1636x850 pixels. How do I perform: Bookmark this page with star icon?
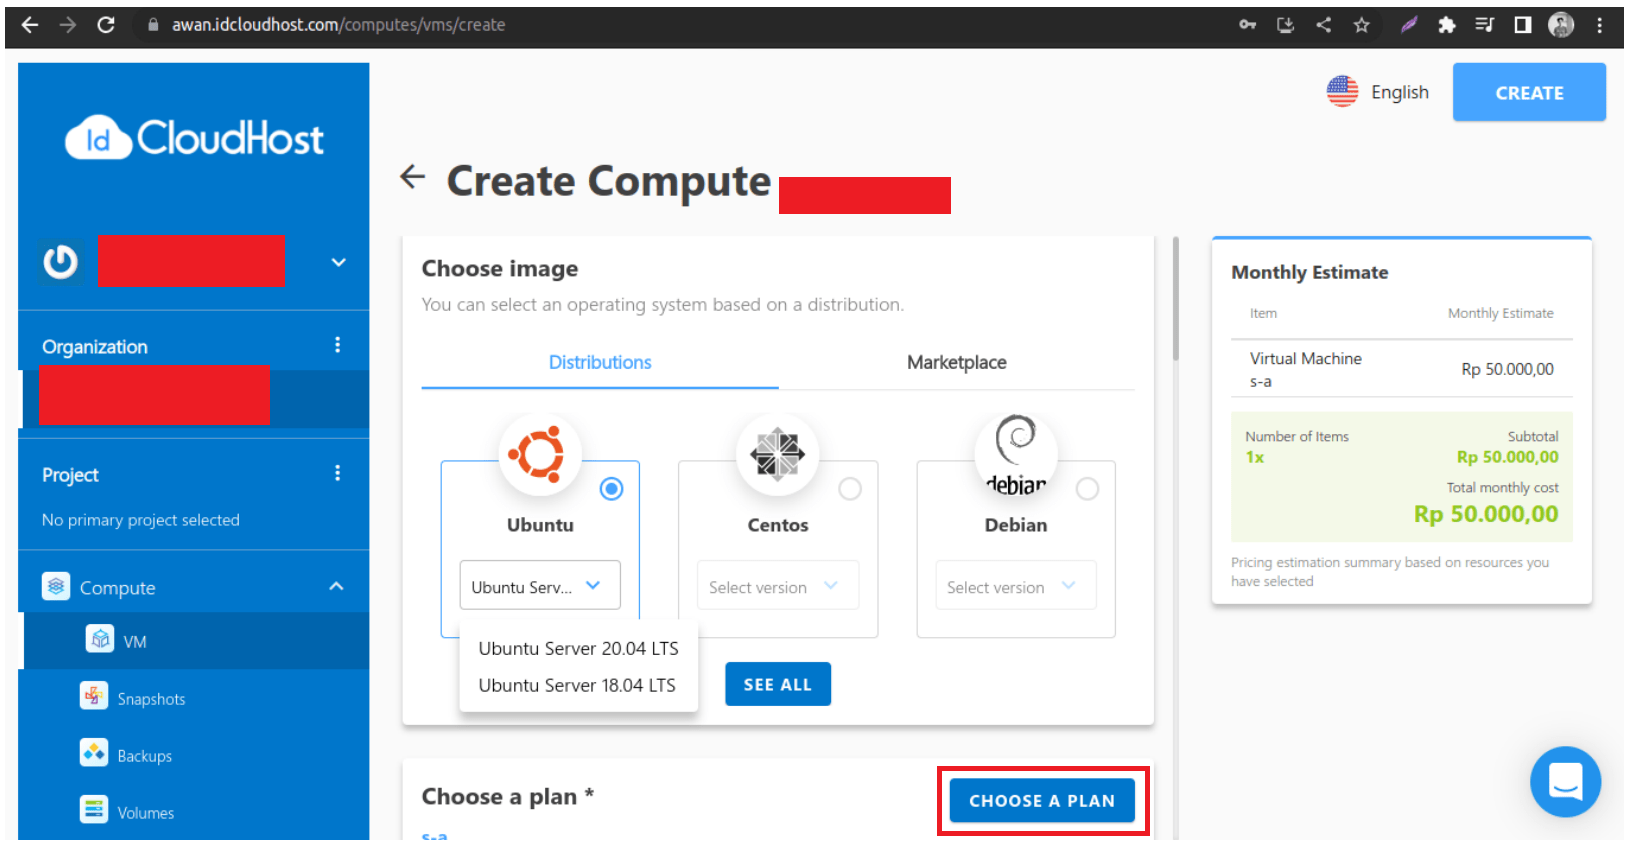coord(1361,25)
